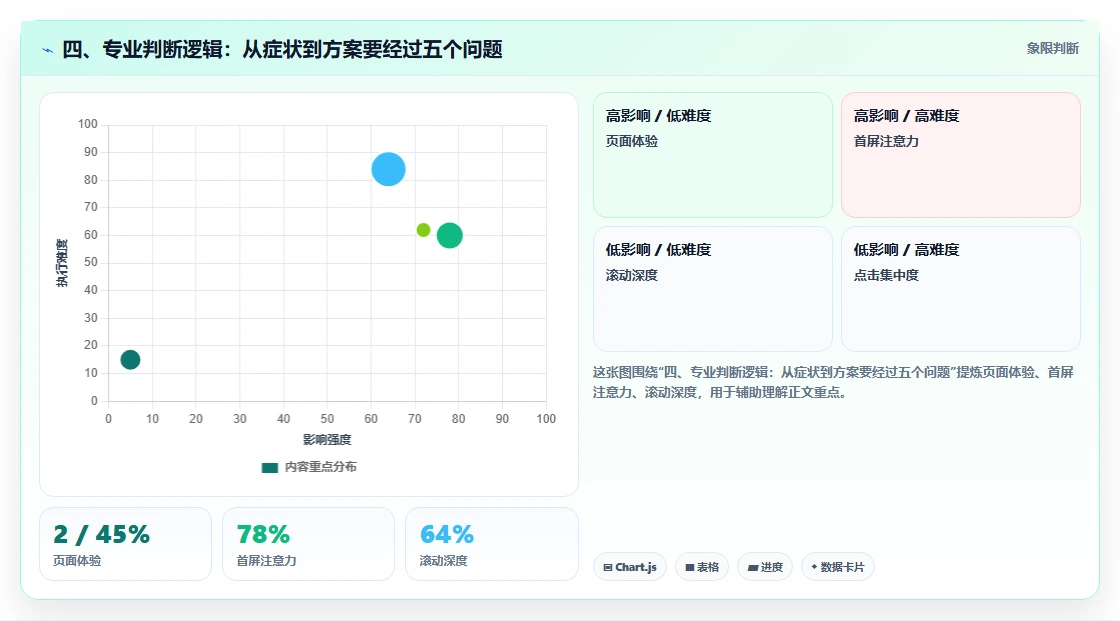Select the green bubble near 80 on the chart
Viewport: 1120px width, 621px height.
(449, 235)
